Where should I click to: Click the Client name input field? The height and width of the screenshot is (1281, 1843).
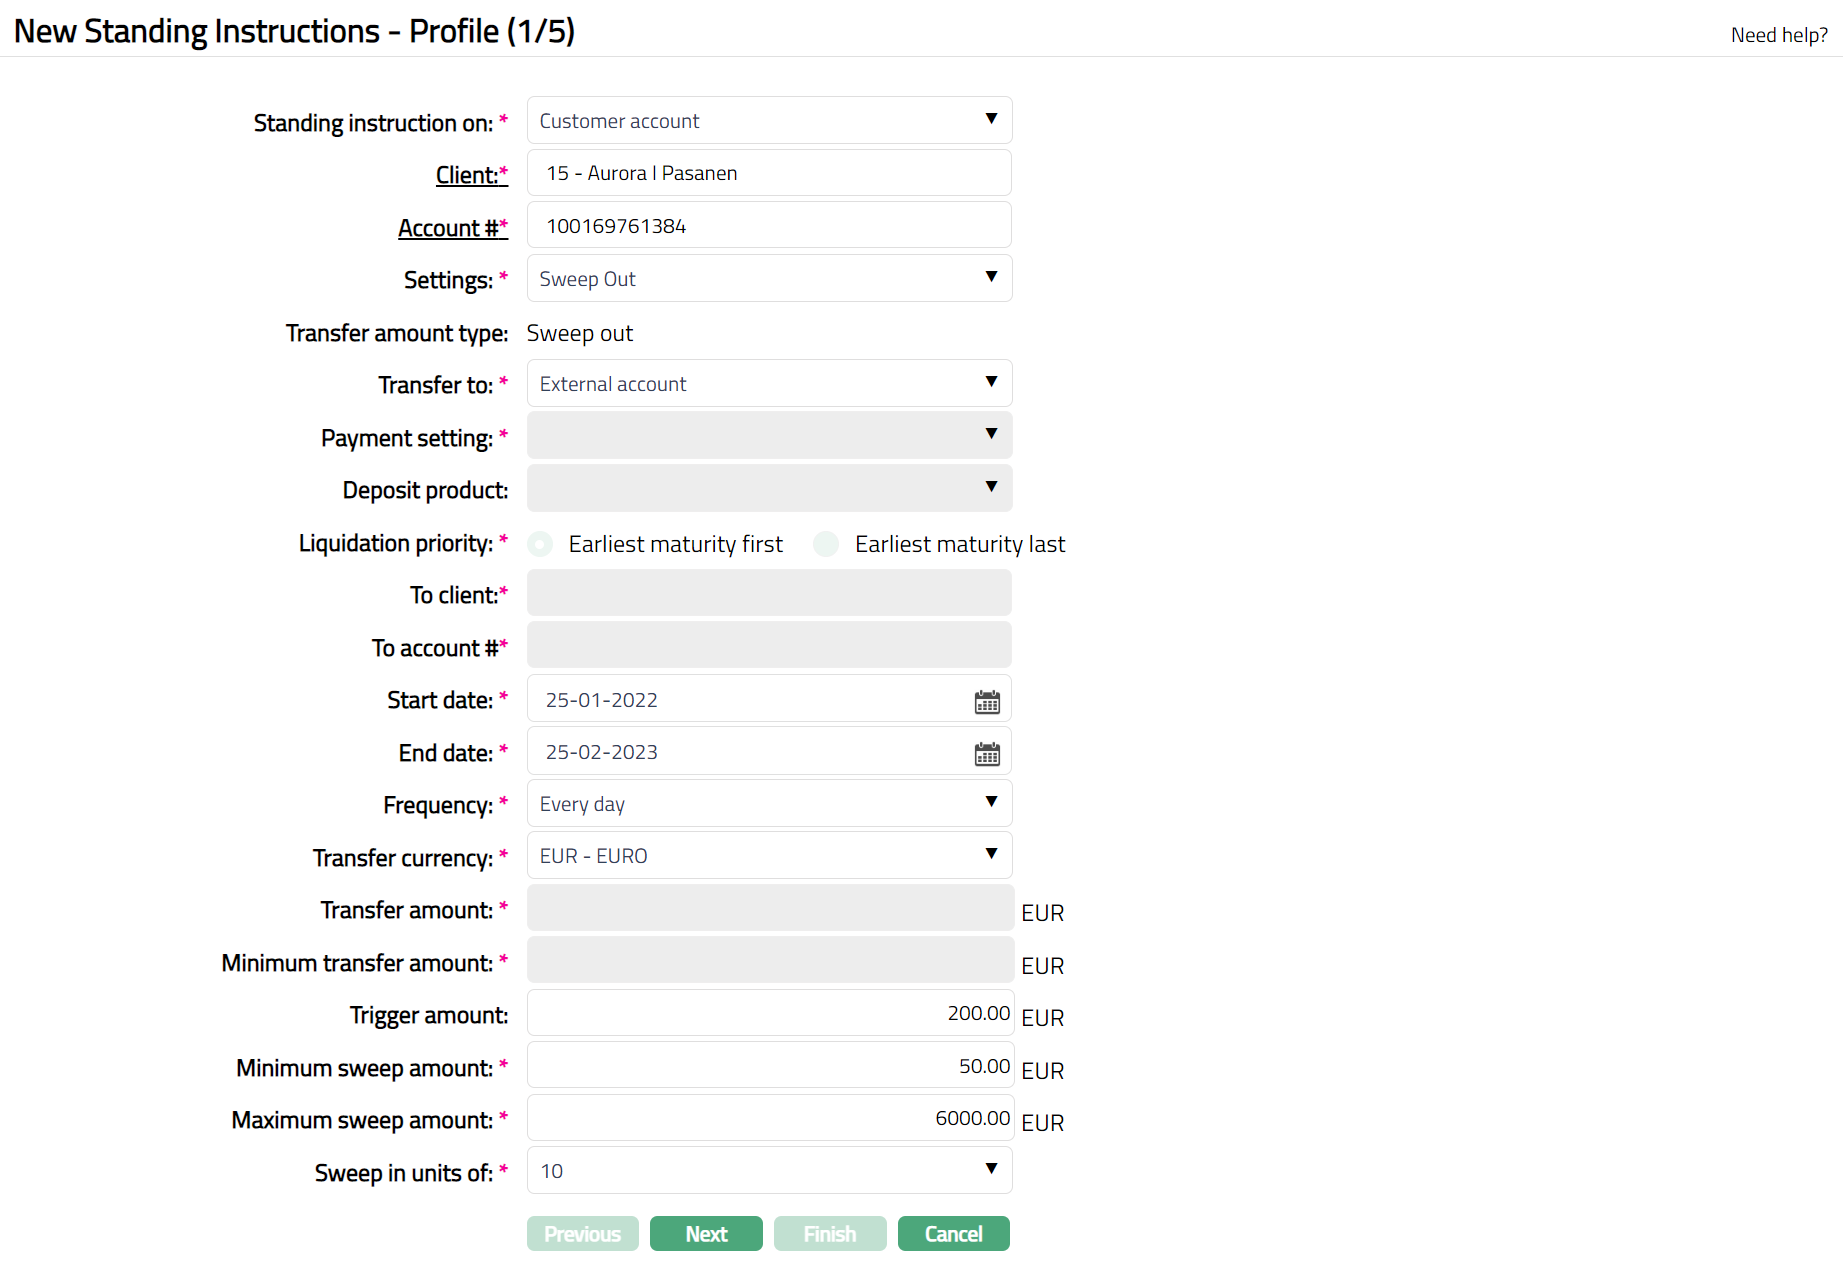pos(769,173)
